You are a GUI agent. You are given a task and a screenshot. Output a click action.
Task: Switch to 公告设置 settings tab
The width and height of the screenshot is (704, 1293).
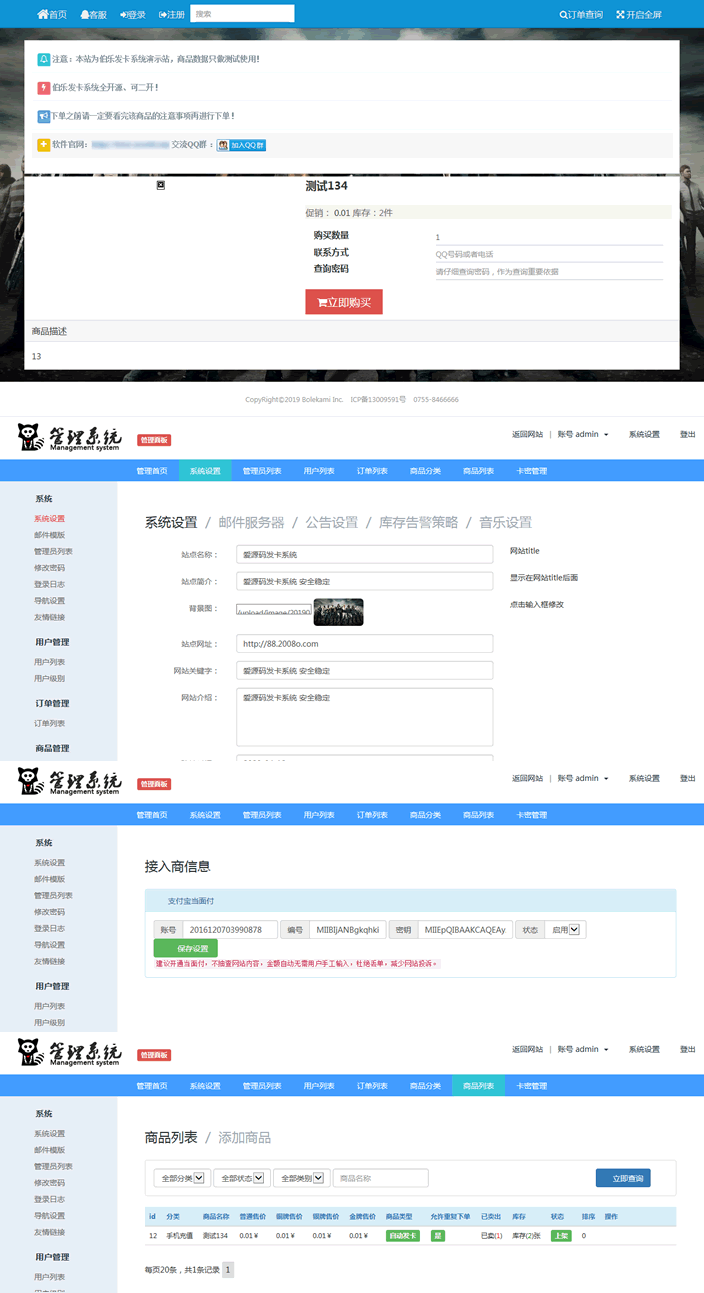[331, 522]
